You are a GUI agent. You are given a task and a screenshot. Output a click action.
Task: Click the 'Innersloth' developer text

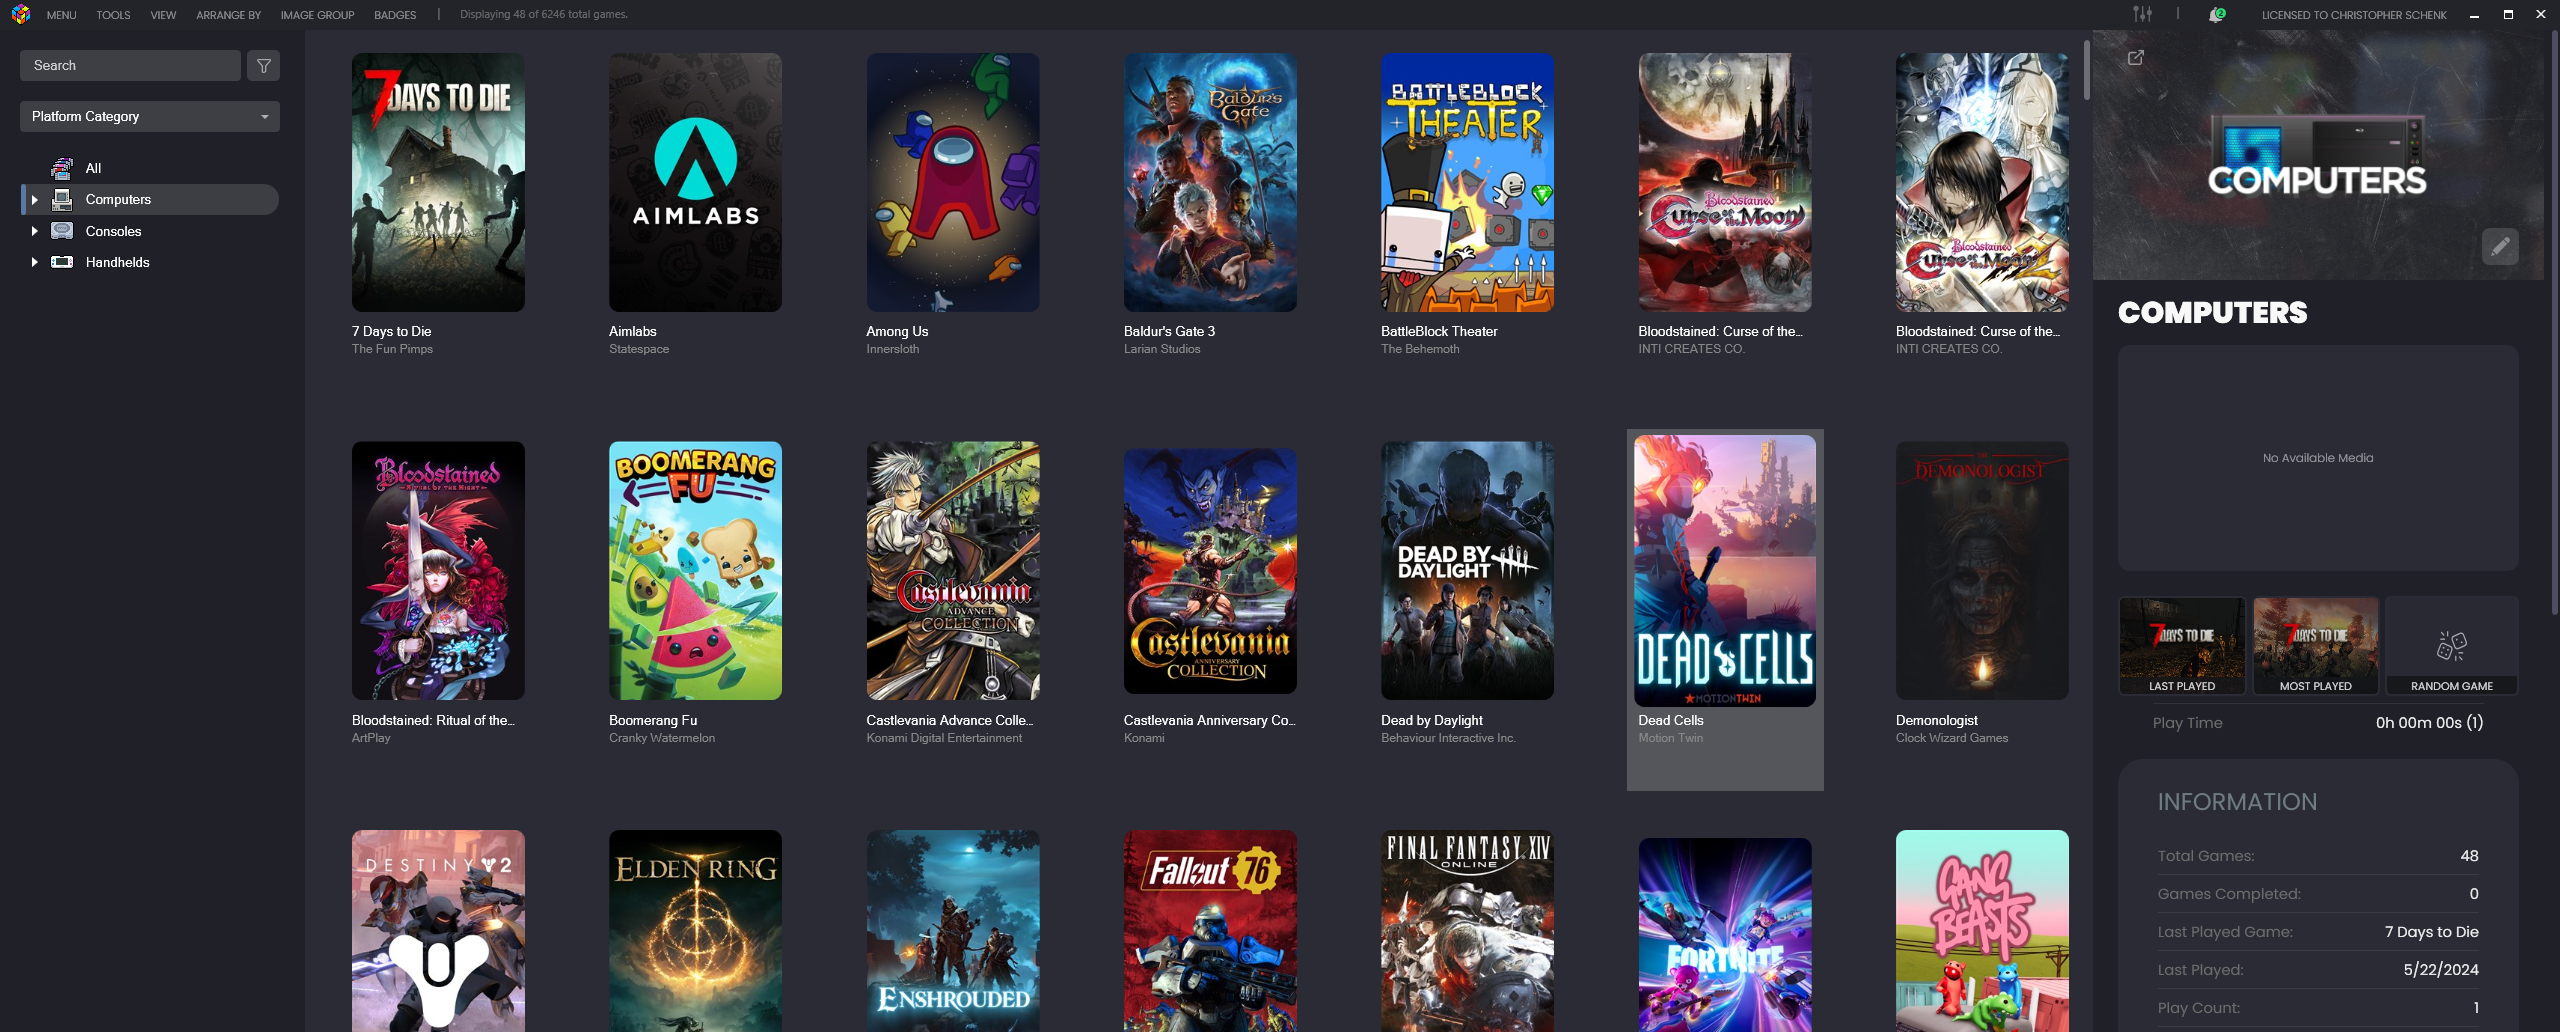[892, 349]
